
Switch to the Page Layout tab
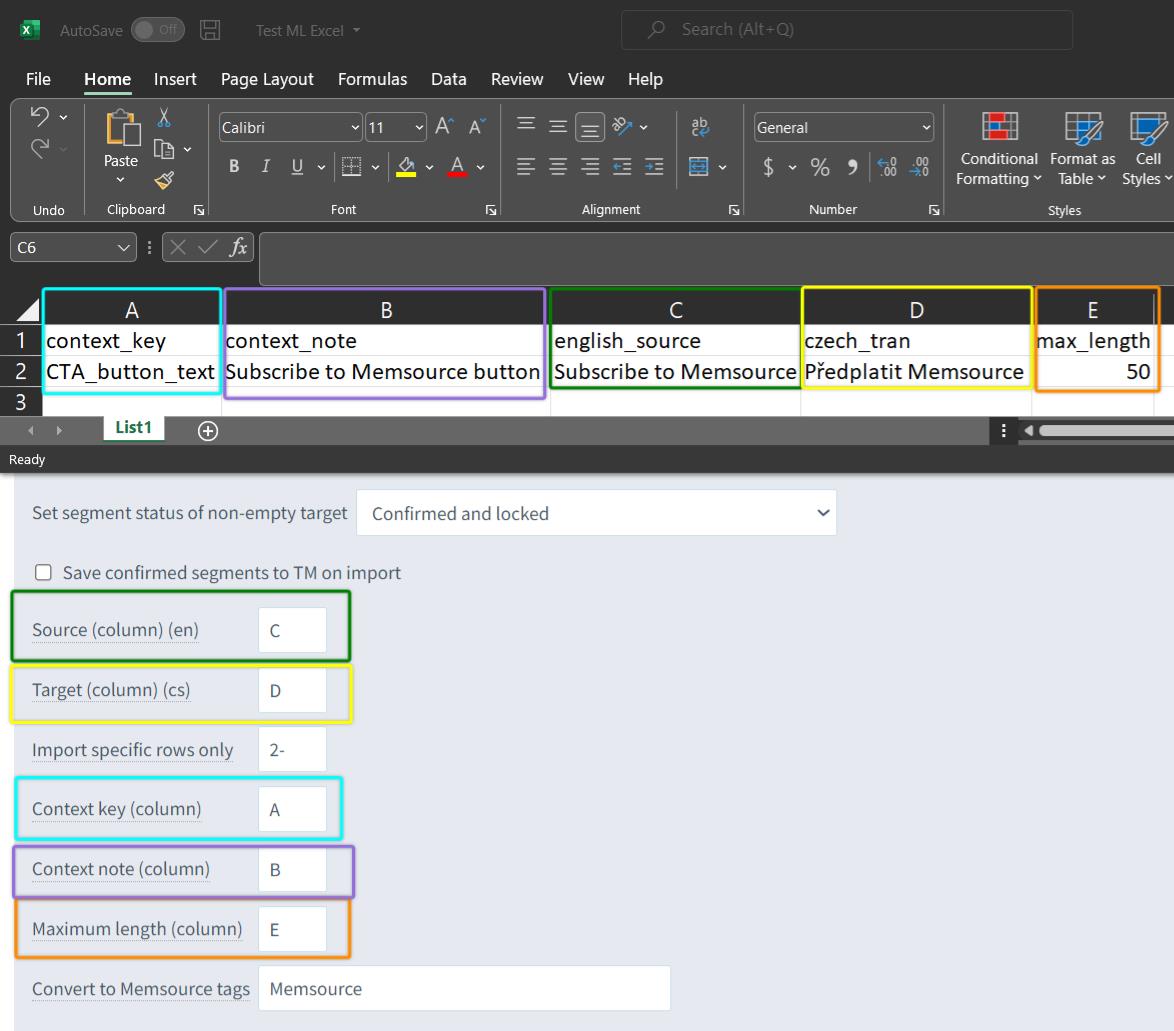coord(267,79)
